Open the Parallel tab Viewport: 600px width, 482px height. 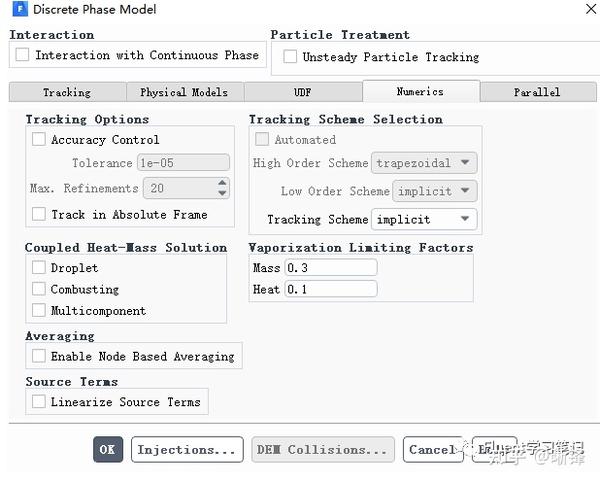537,92
